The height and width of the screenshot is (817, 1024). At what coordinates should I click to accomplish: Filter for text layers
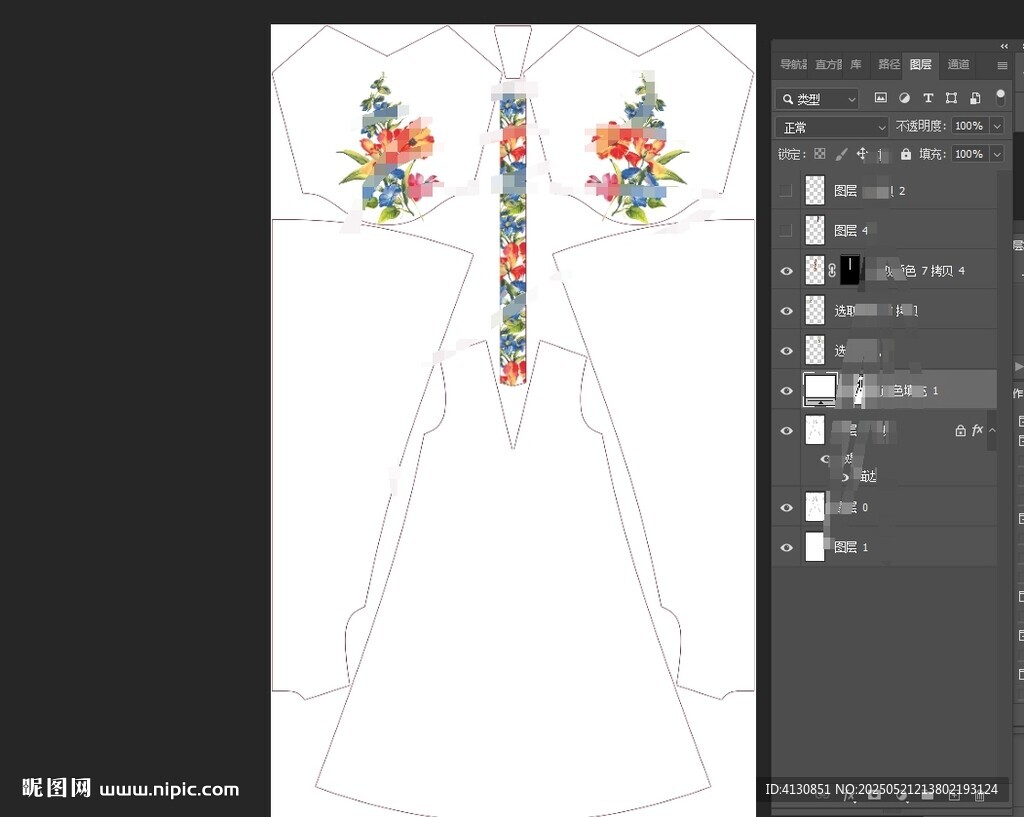pos(928,98)
